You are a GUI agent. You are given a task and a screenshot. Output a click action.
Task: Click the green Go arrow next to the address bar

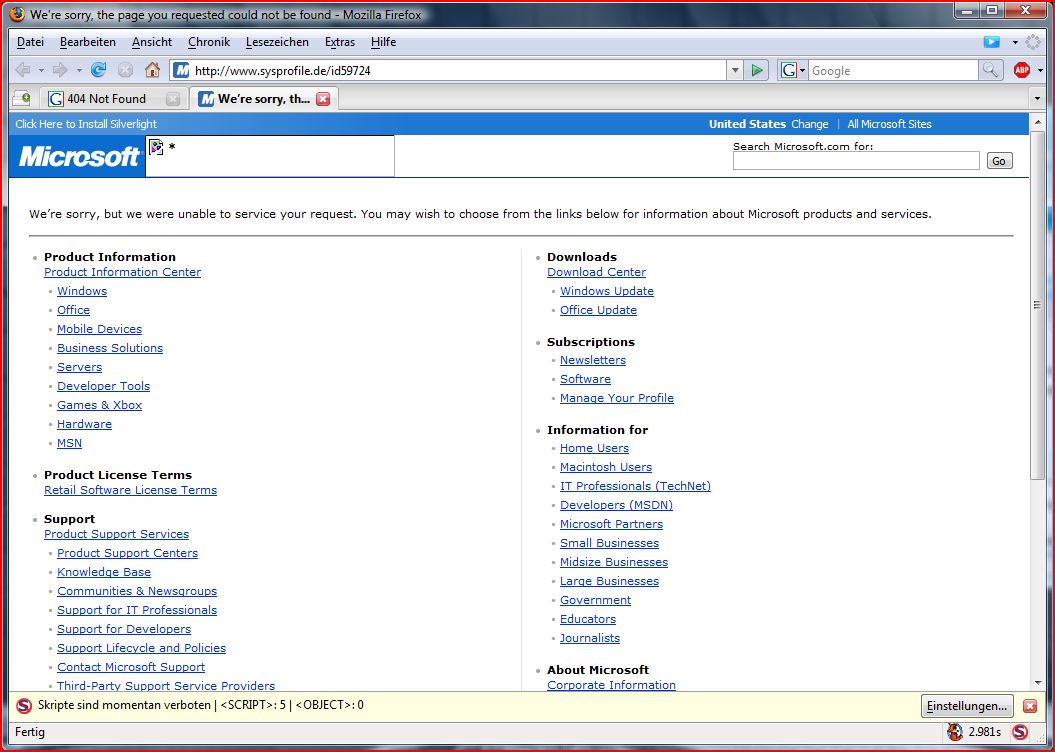click(x=757, y=71)
